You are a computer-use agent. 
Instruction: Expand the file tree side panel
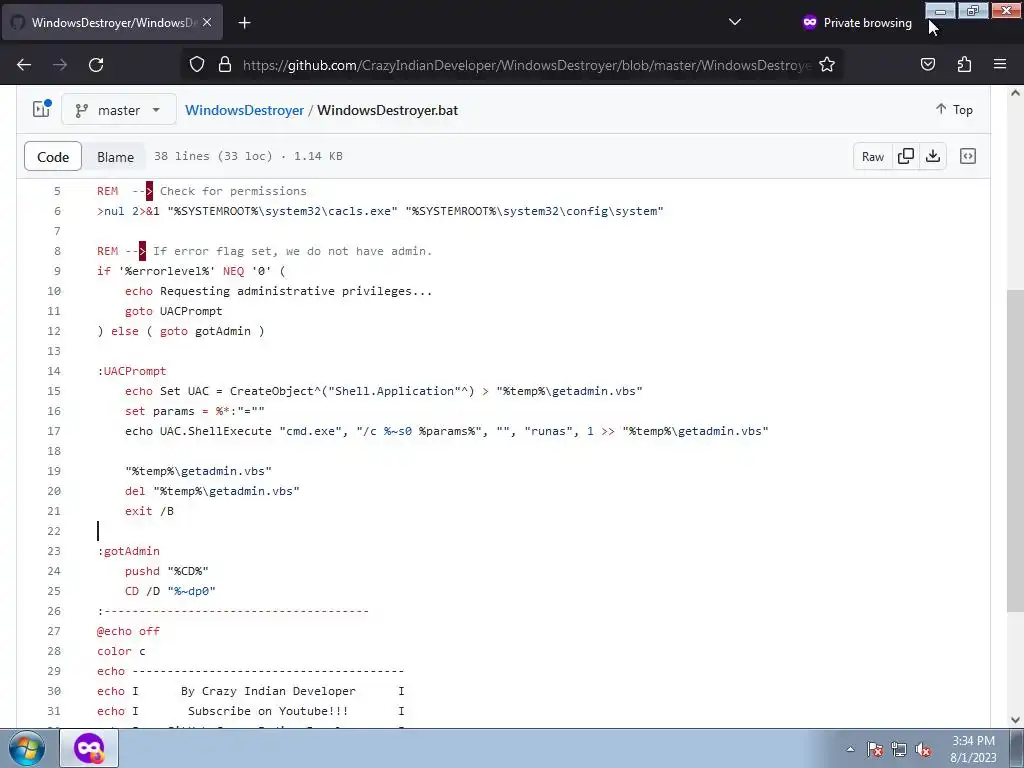coord(42,109)
